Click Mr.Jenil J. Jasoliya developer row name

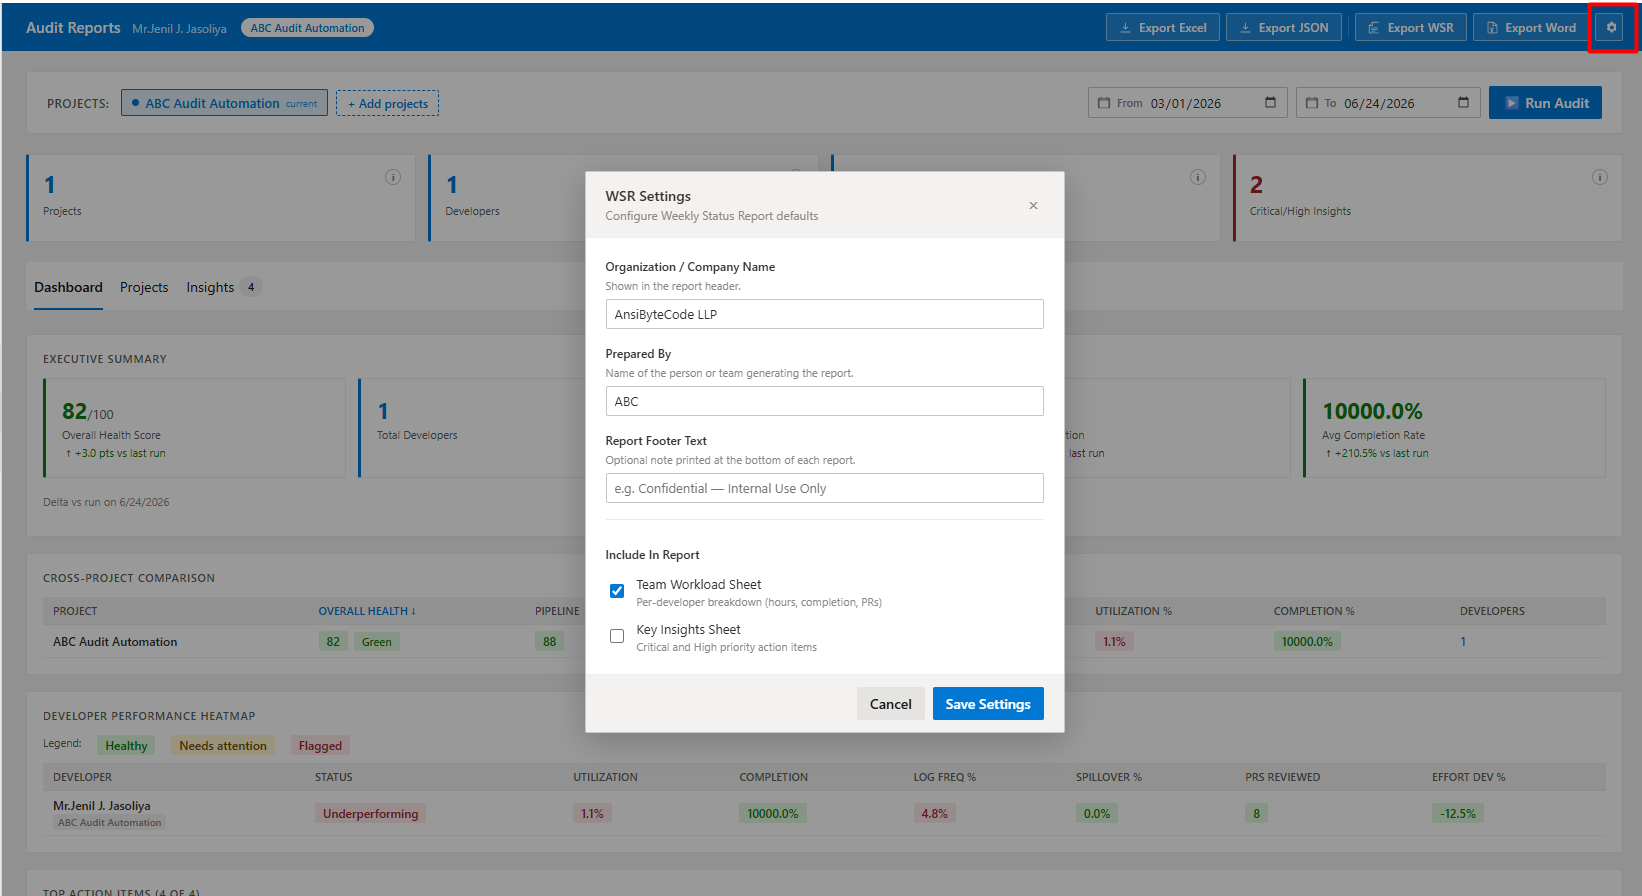pos(102,806)
